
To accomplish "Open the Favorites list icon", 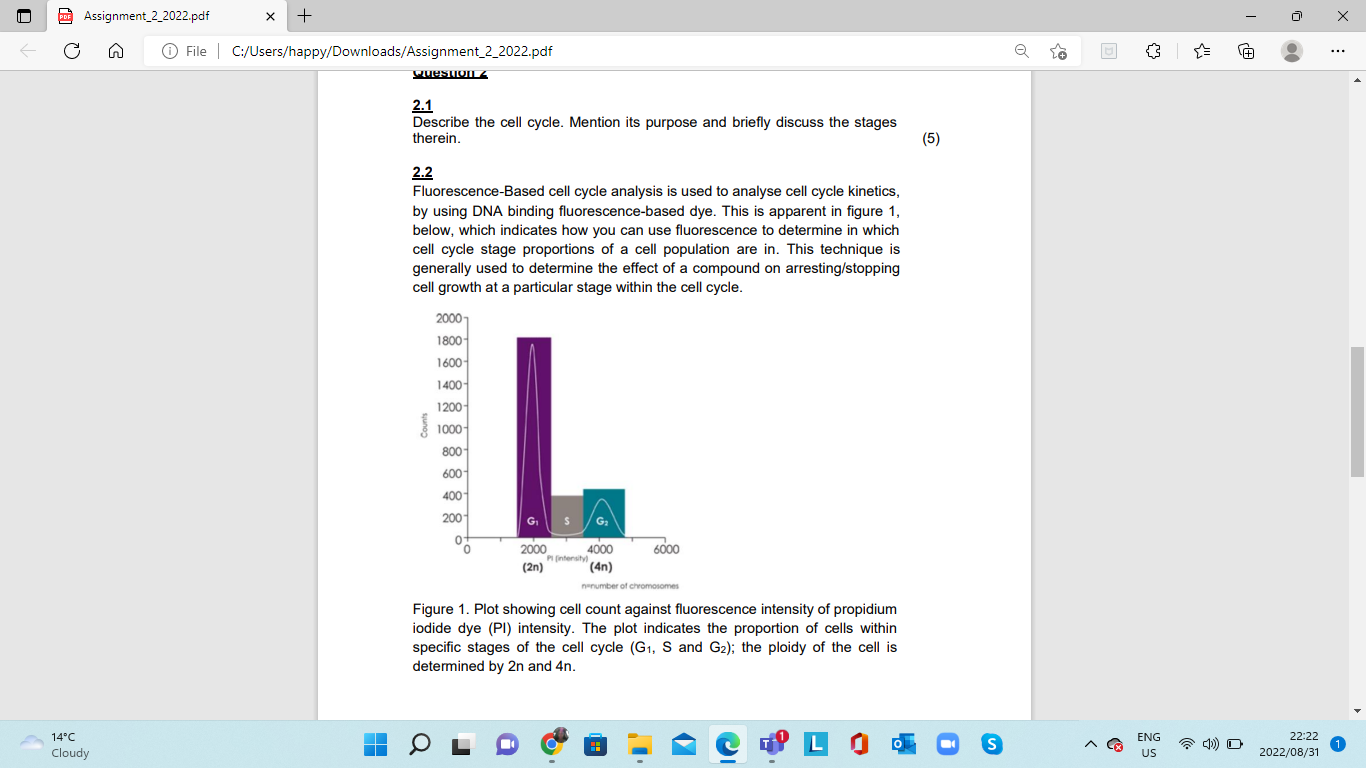I will click(1201, 51).
